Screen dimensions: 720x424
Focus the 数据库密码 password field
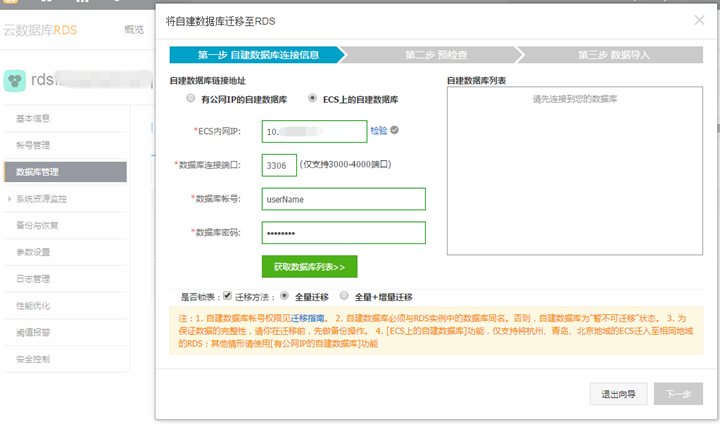[x=343, y=233]
